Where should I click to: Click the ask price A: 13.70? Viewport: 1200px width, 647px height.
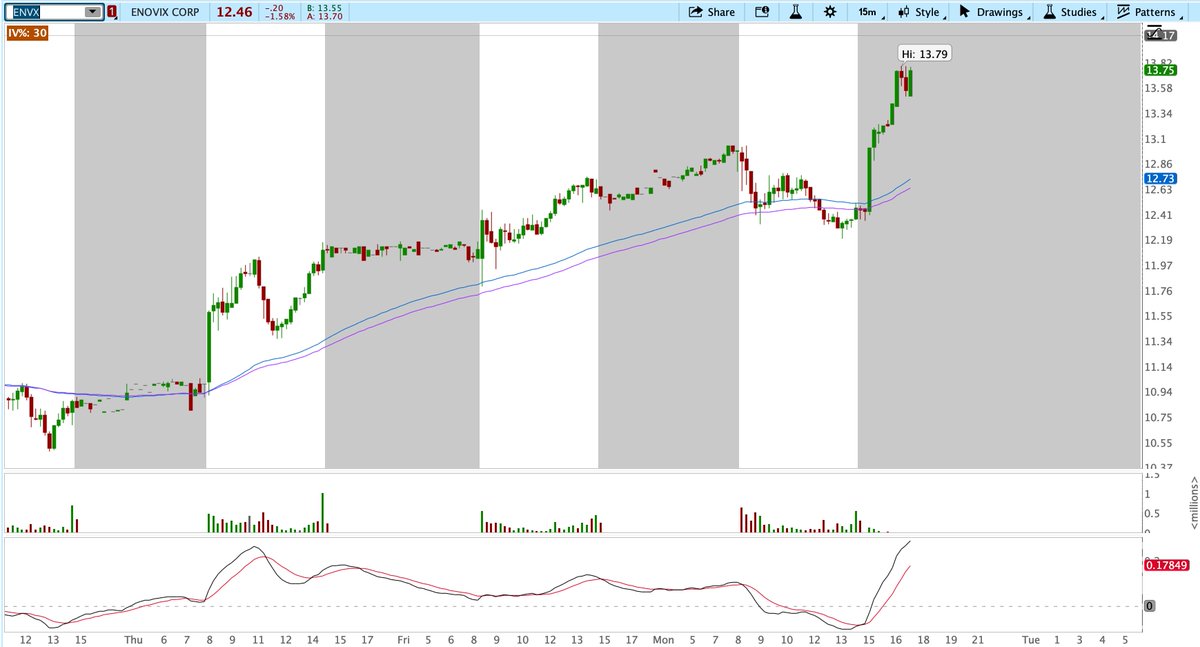click(323, 17)
